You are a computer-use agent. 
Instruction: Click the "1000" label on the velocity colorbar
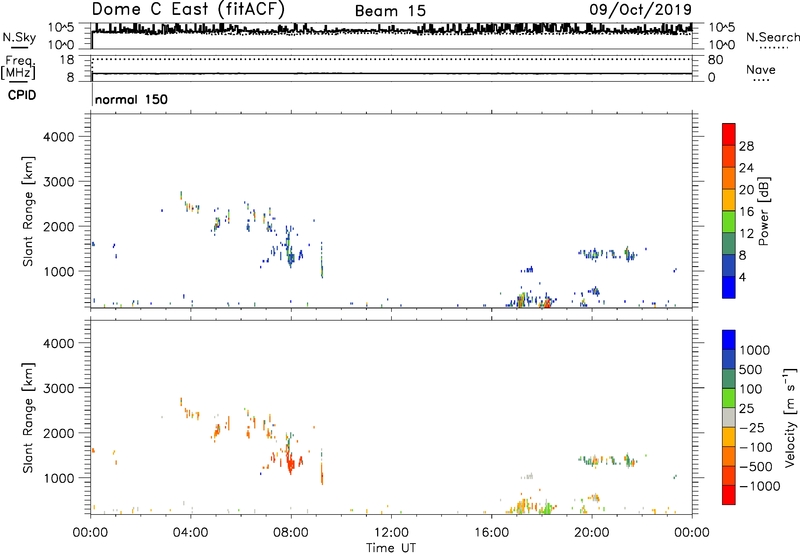point(755,350)
